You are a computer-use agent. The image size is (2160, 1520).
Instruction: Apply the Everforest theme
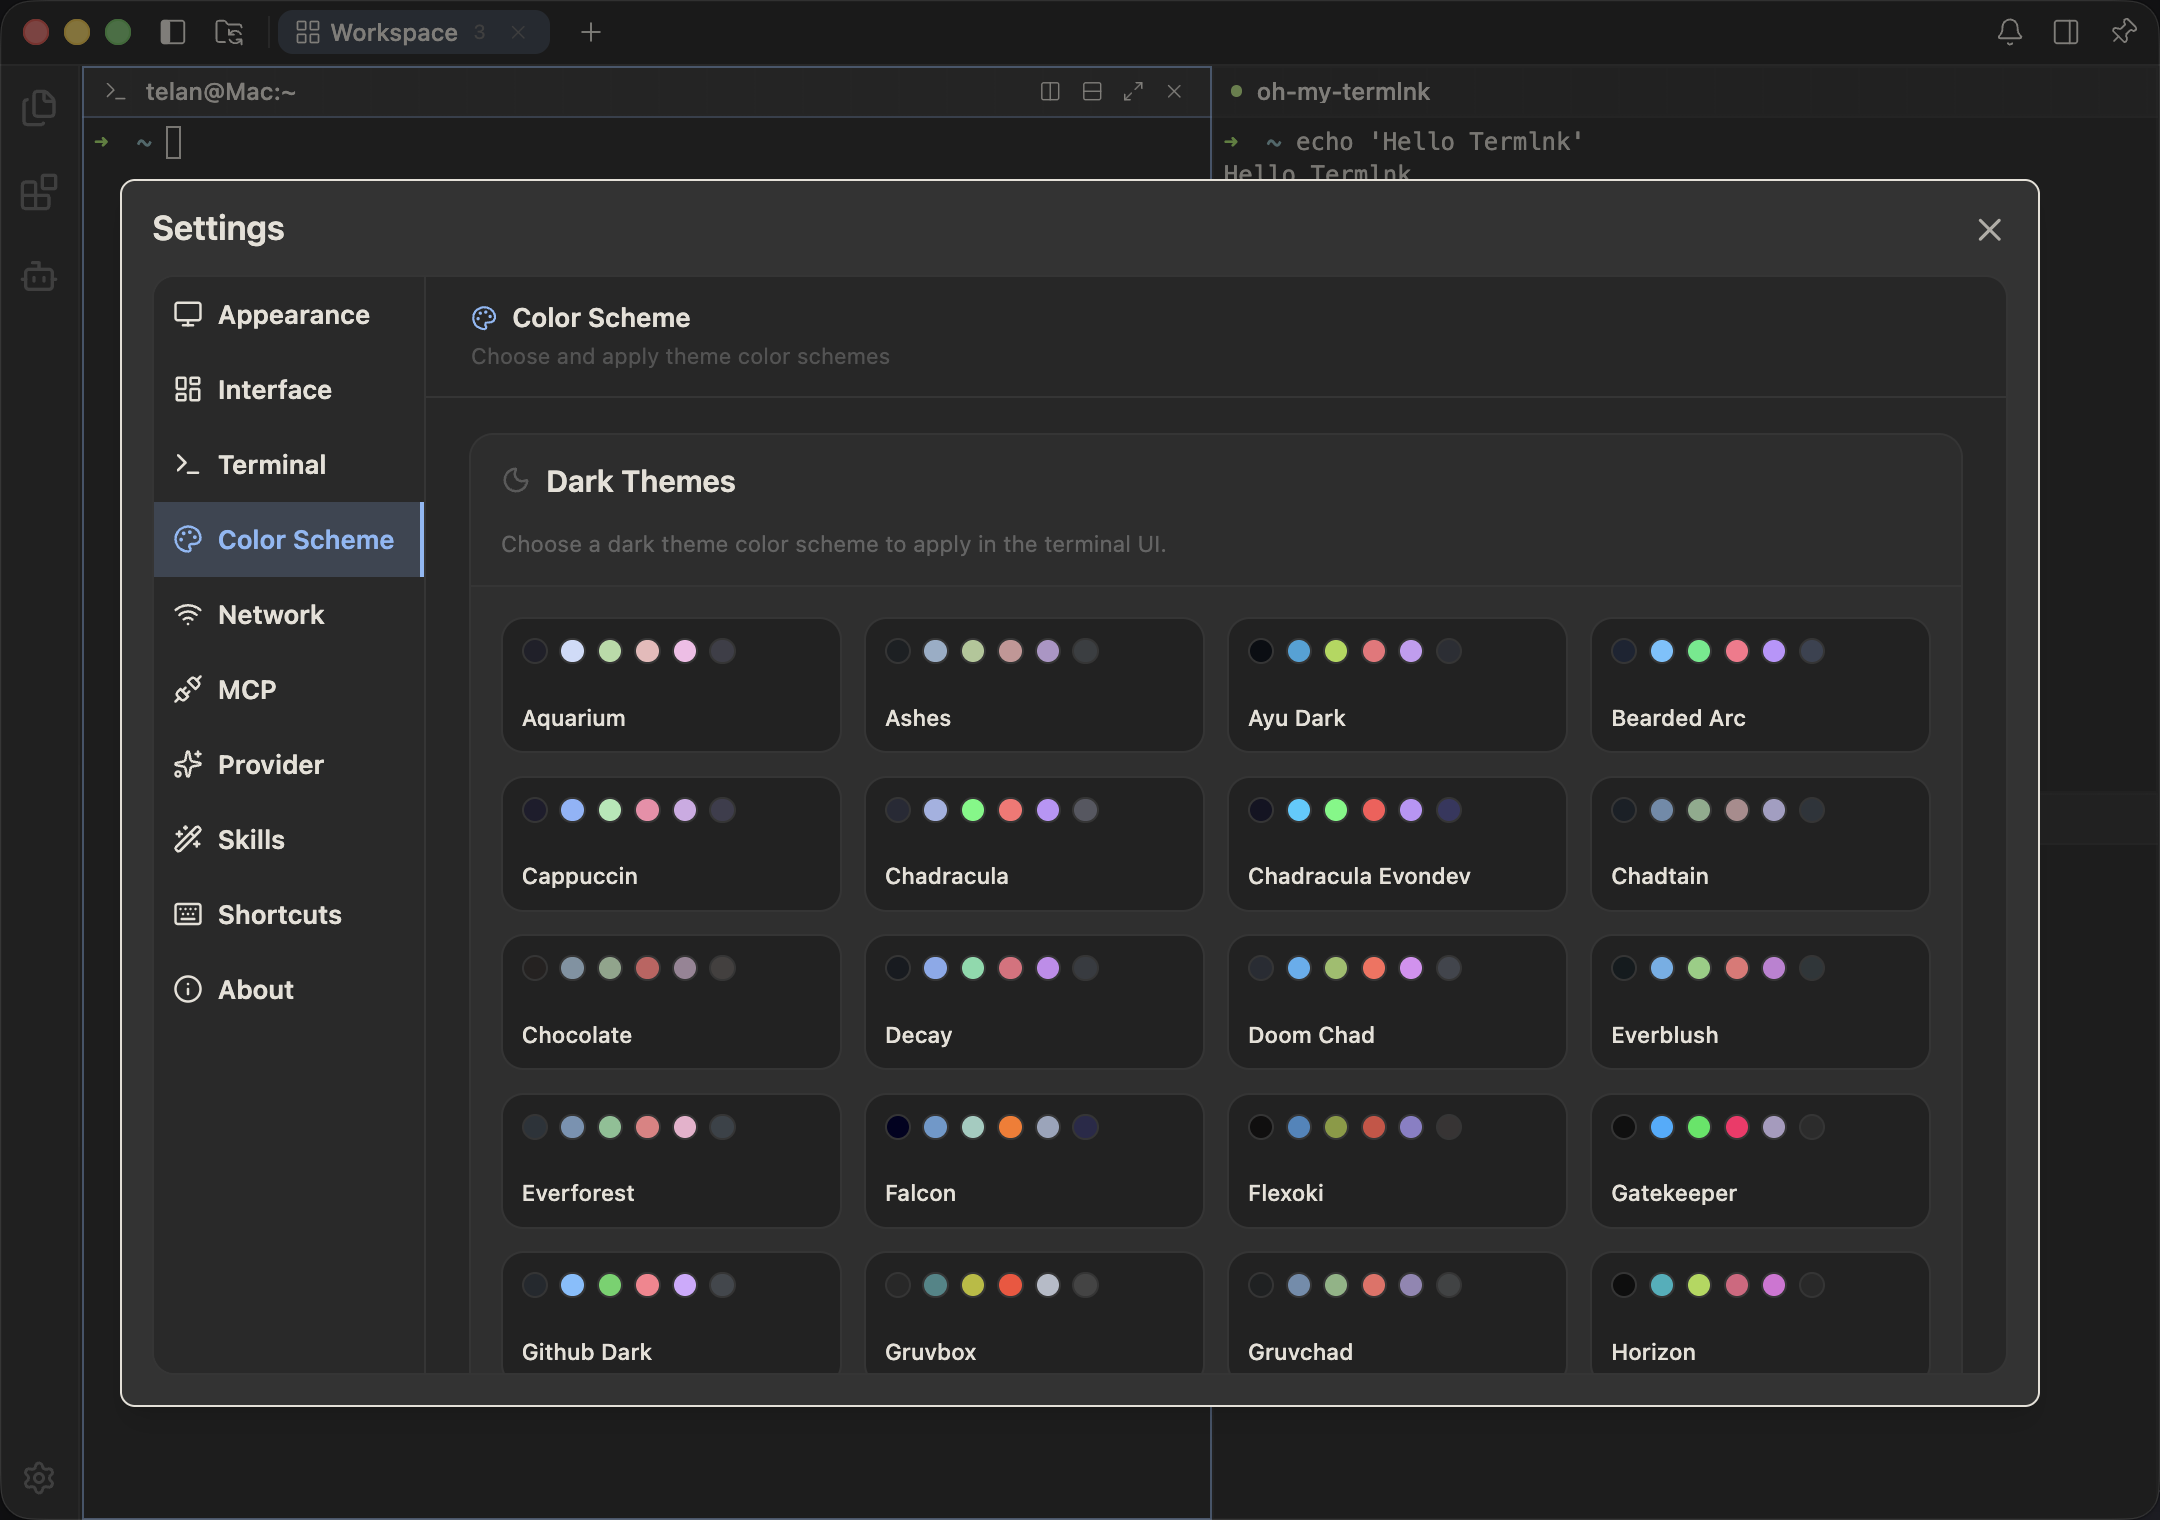(671, 1161)
